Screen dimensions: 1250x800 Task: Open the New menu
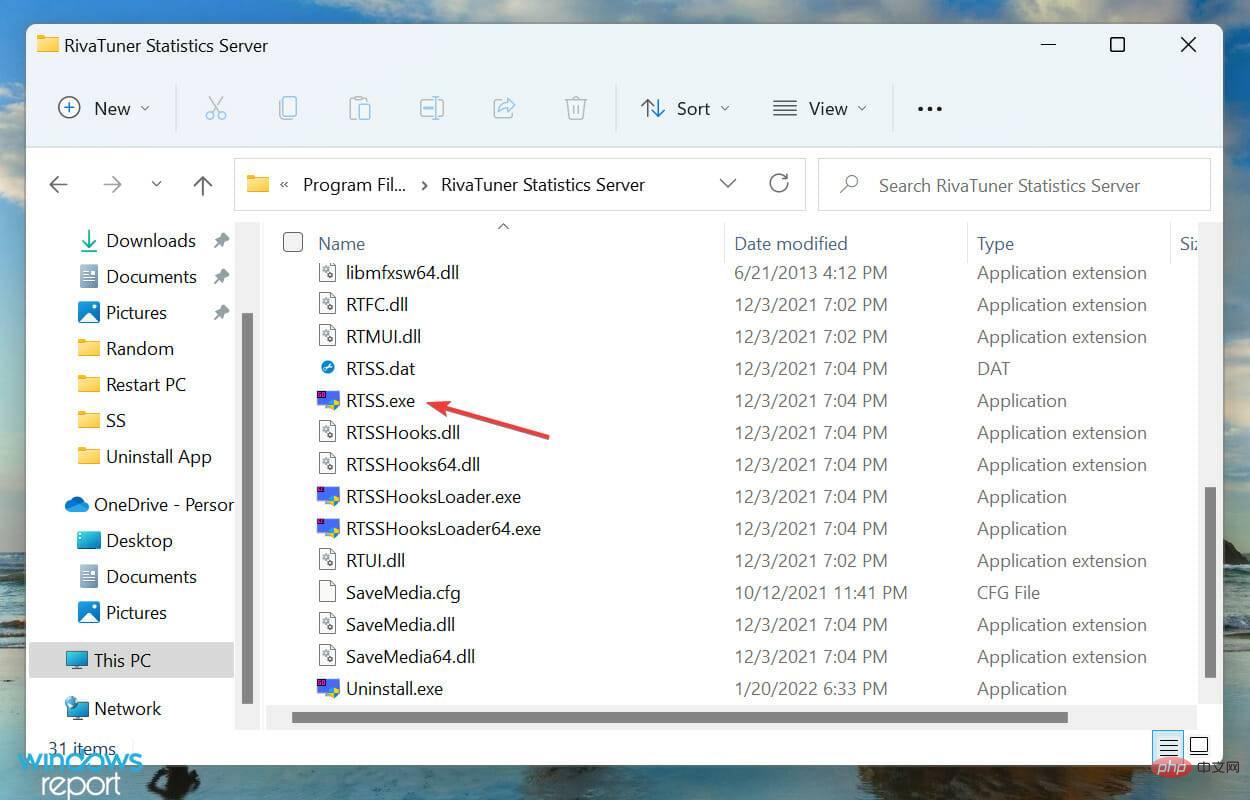pos(103,108)
